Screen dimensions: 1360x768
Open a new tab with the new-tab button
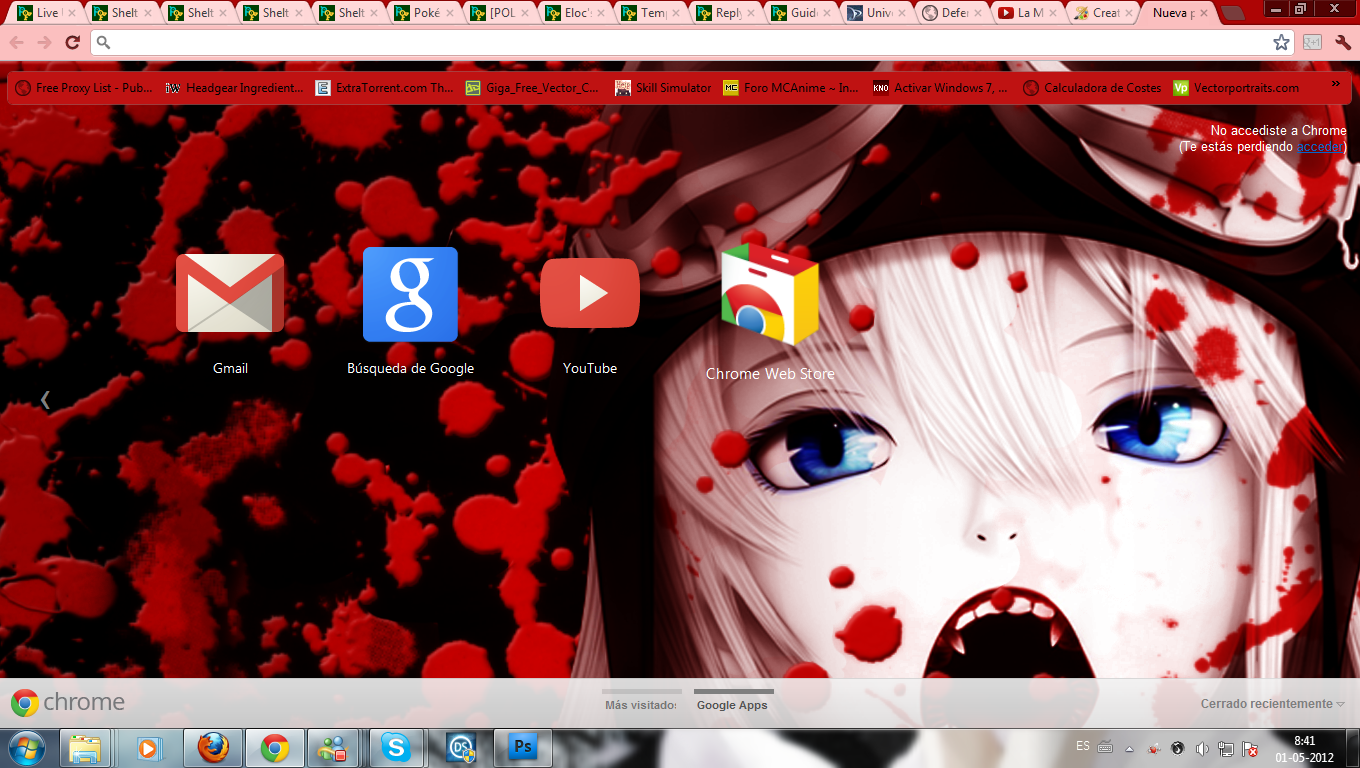click(1233, 13)
